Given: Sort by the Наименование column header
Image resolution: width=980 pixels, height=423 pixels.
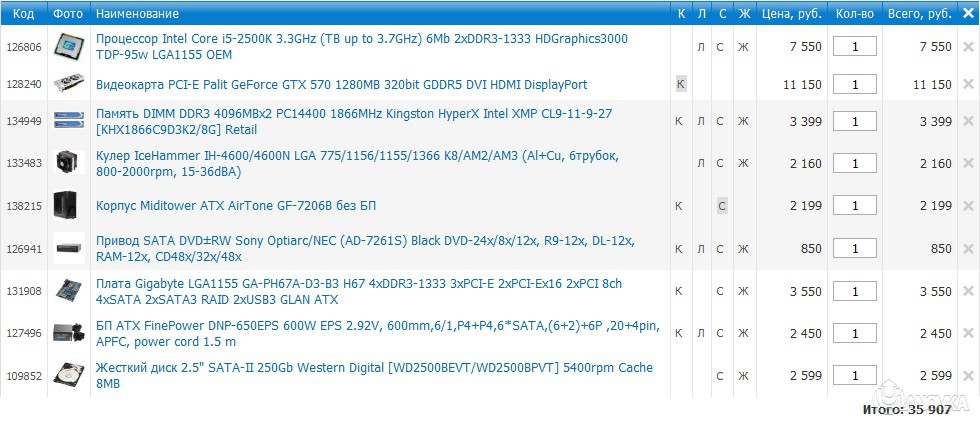Looking at the screenshot, I should click(138, 13).
